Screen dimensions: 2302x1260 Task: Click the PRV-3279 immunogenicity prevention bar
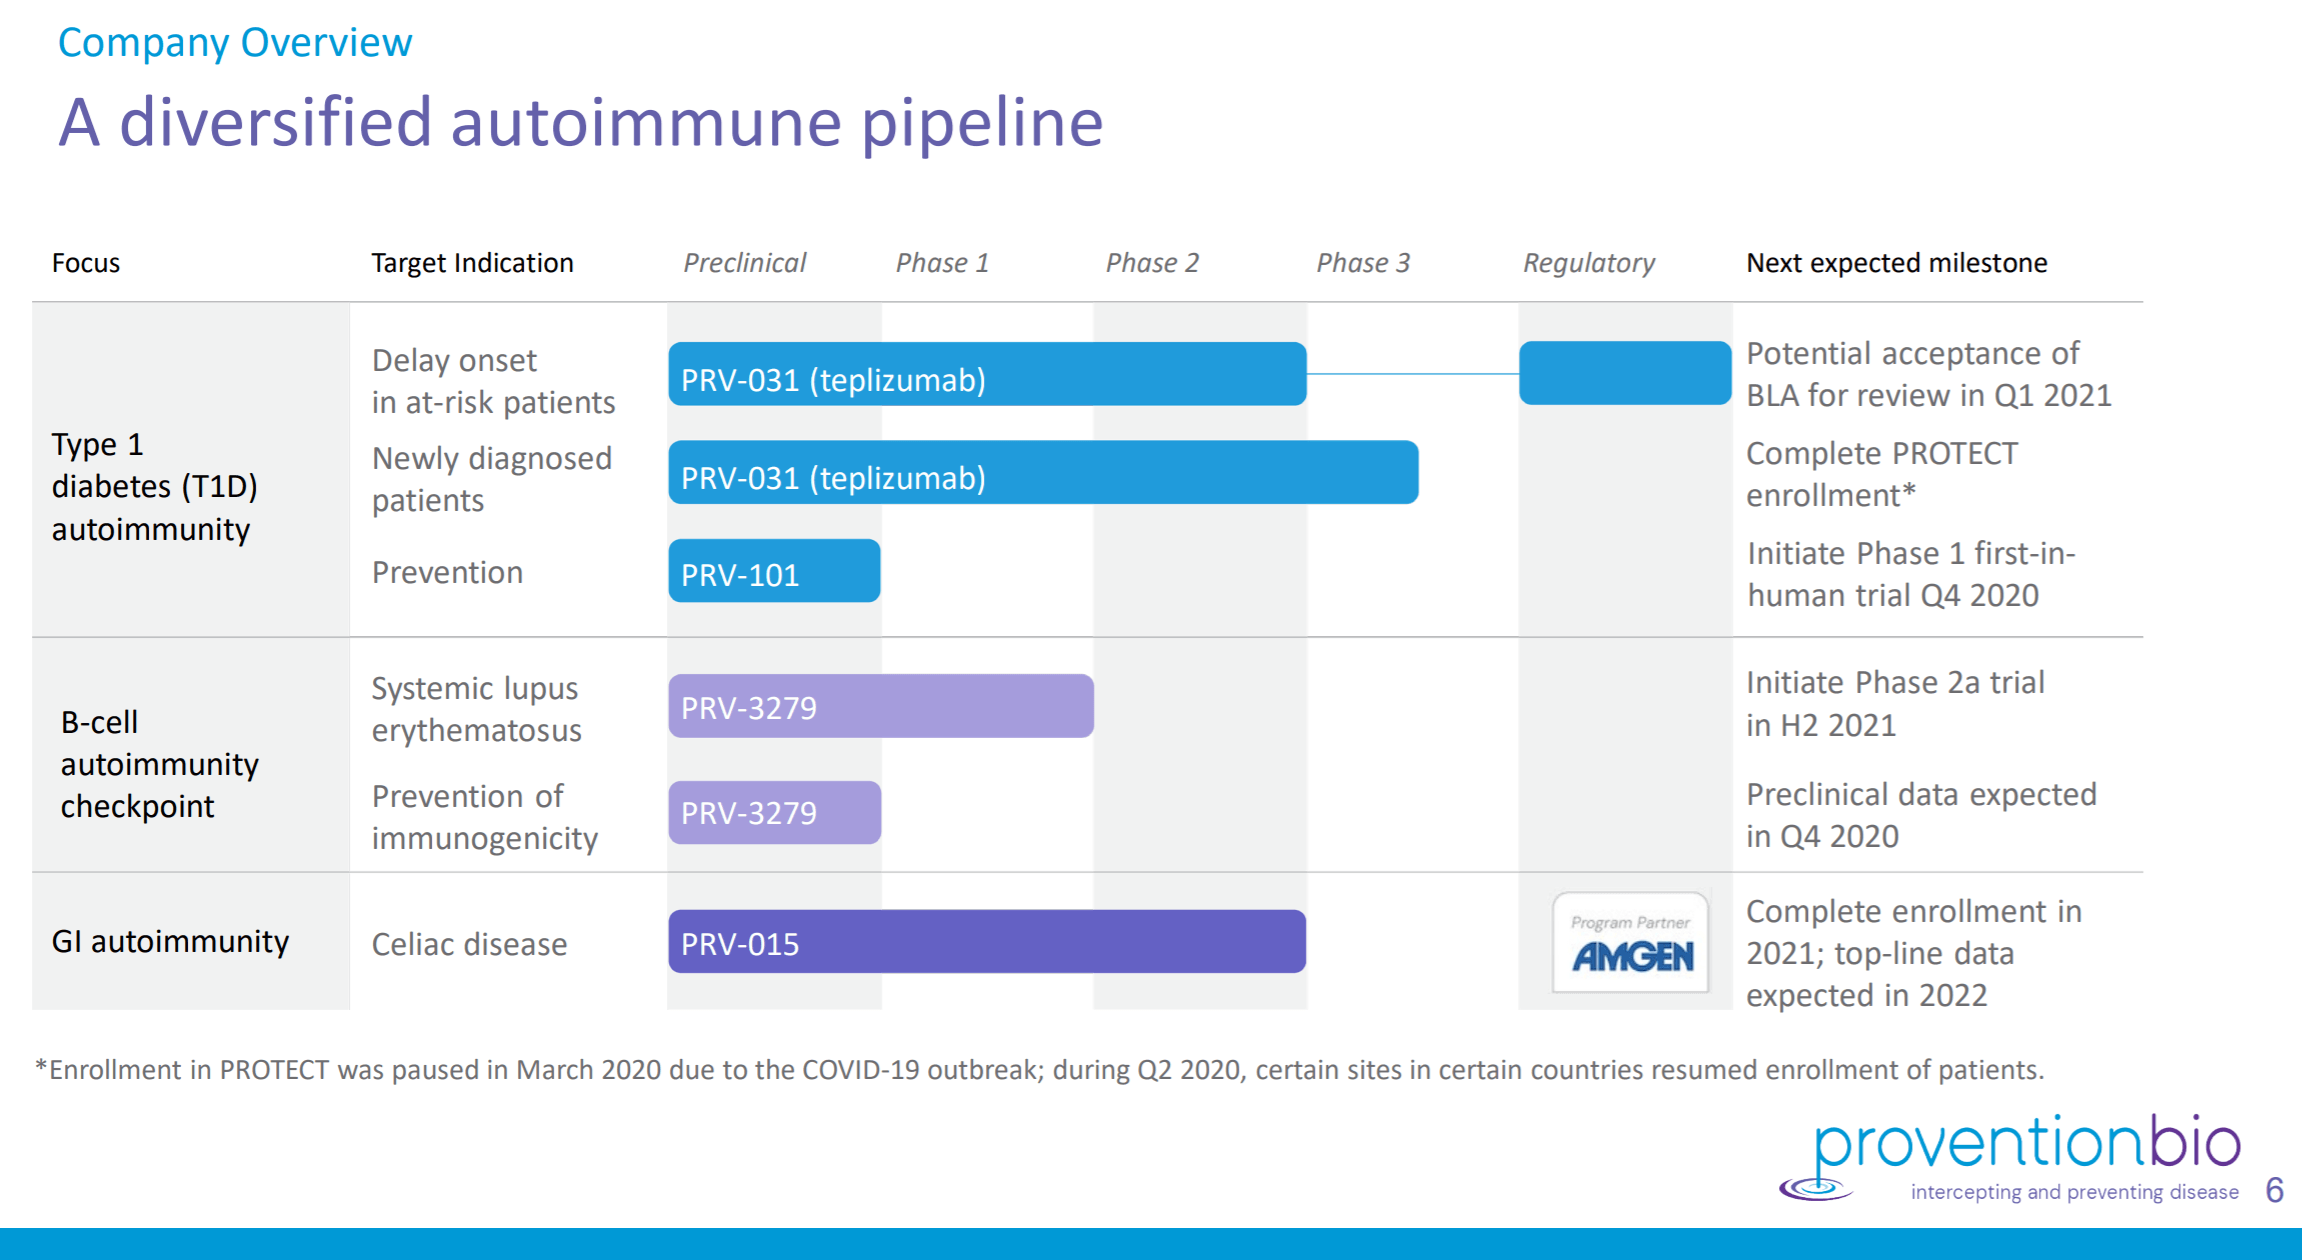pyautogui.click(x=774, y=812)
